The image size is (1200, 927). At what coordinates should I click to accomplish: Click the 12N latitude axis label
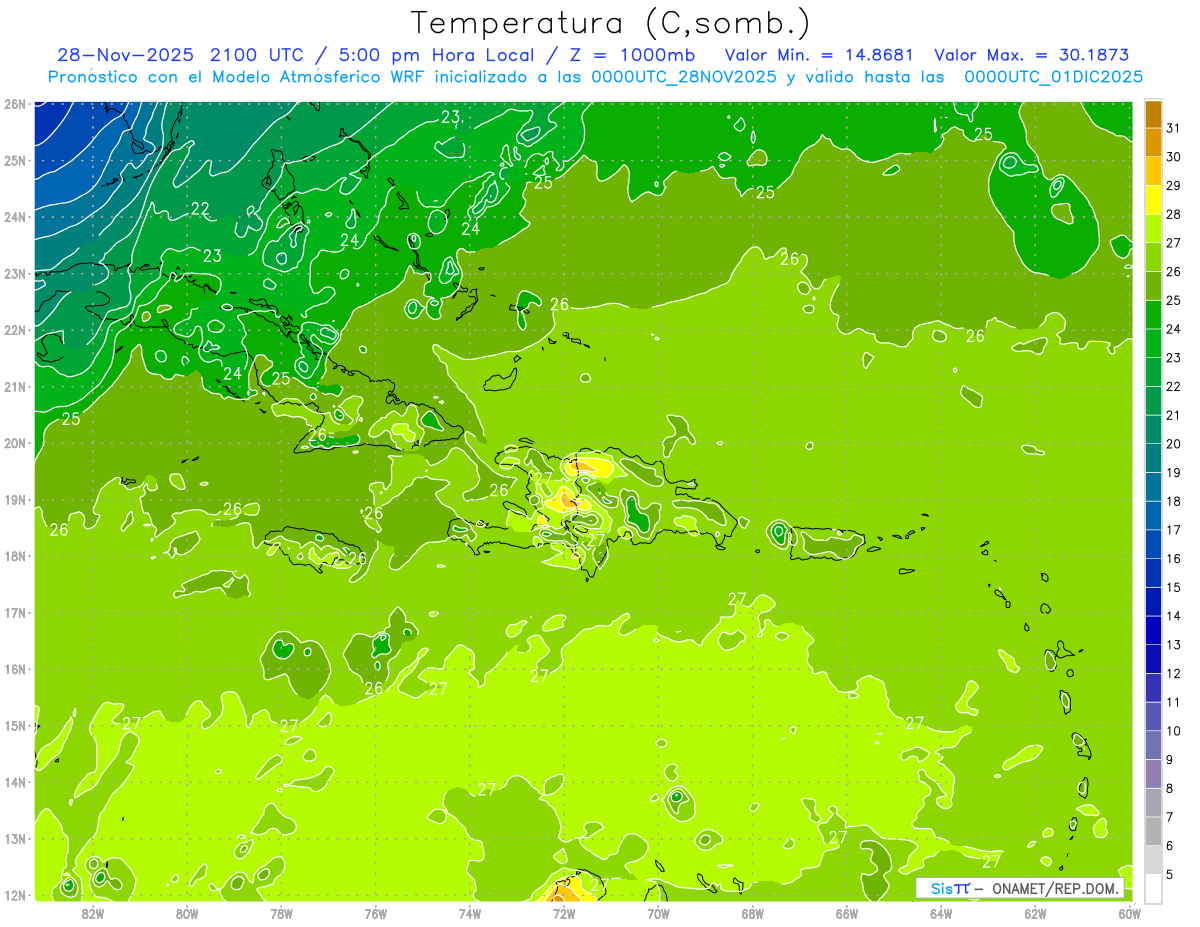click(15, 895)
